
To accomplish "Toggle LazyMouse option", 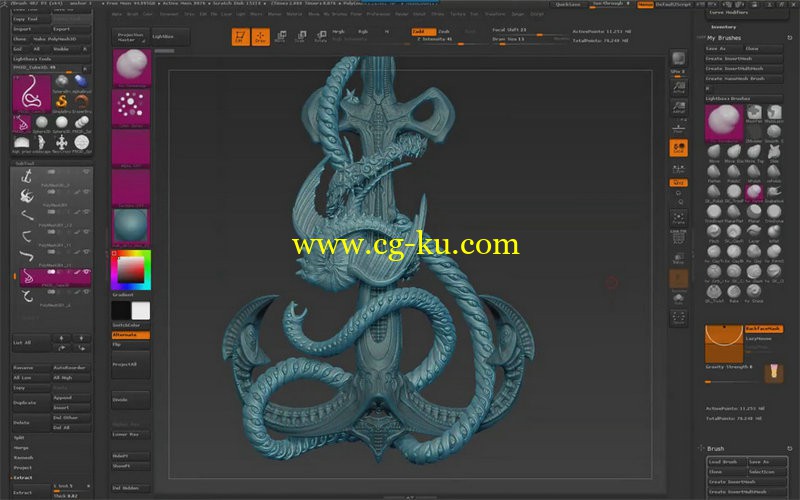I will 759,339.
